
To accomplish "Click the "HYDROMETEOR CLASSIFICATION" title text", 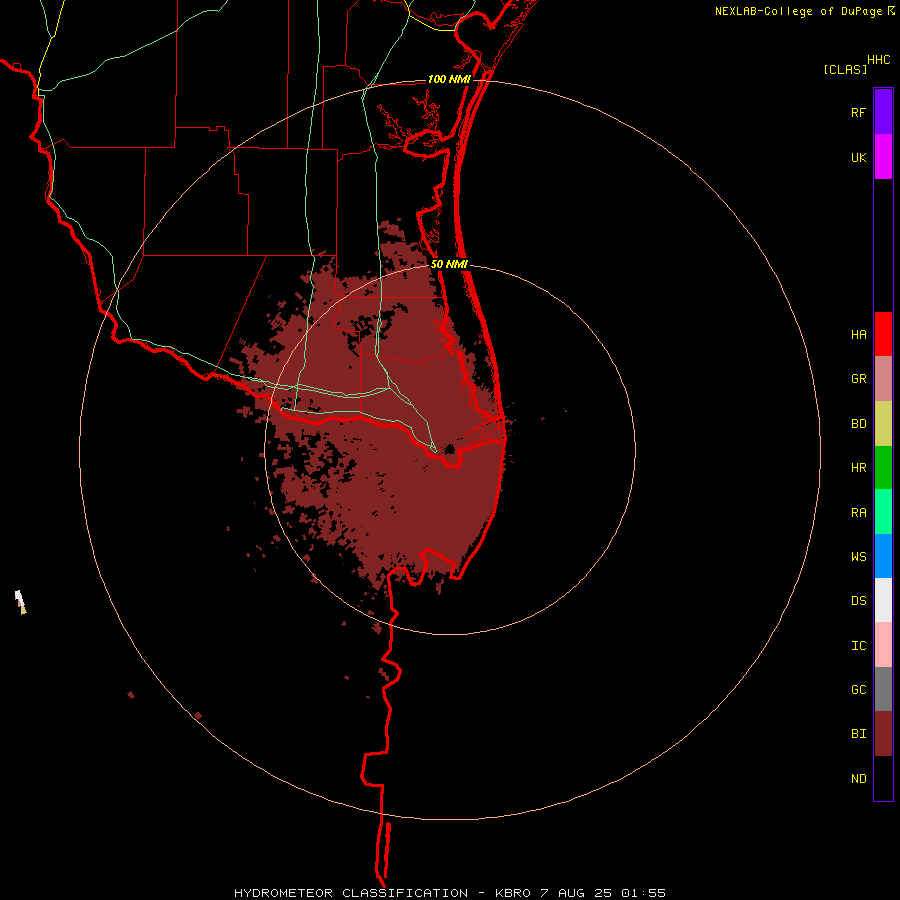I will point(351,893).
